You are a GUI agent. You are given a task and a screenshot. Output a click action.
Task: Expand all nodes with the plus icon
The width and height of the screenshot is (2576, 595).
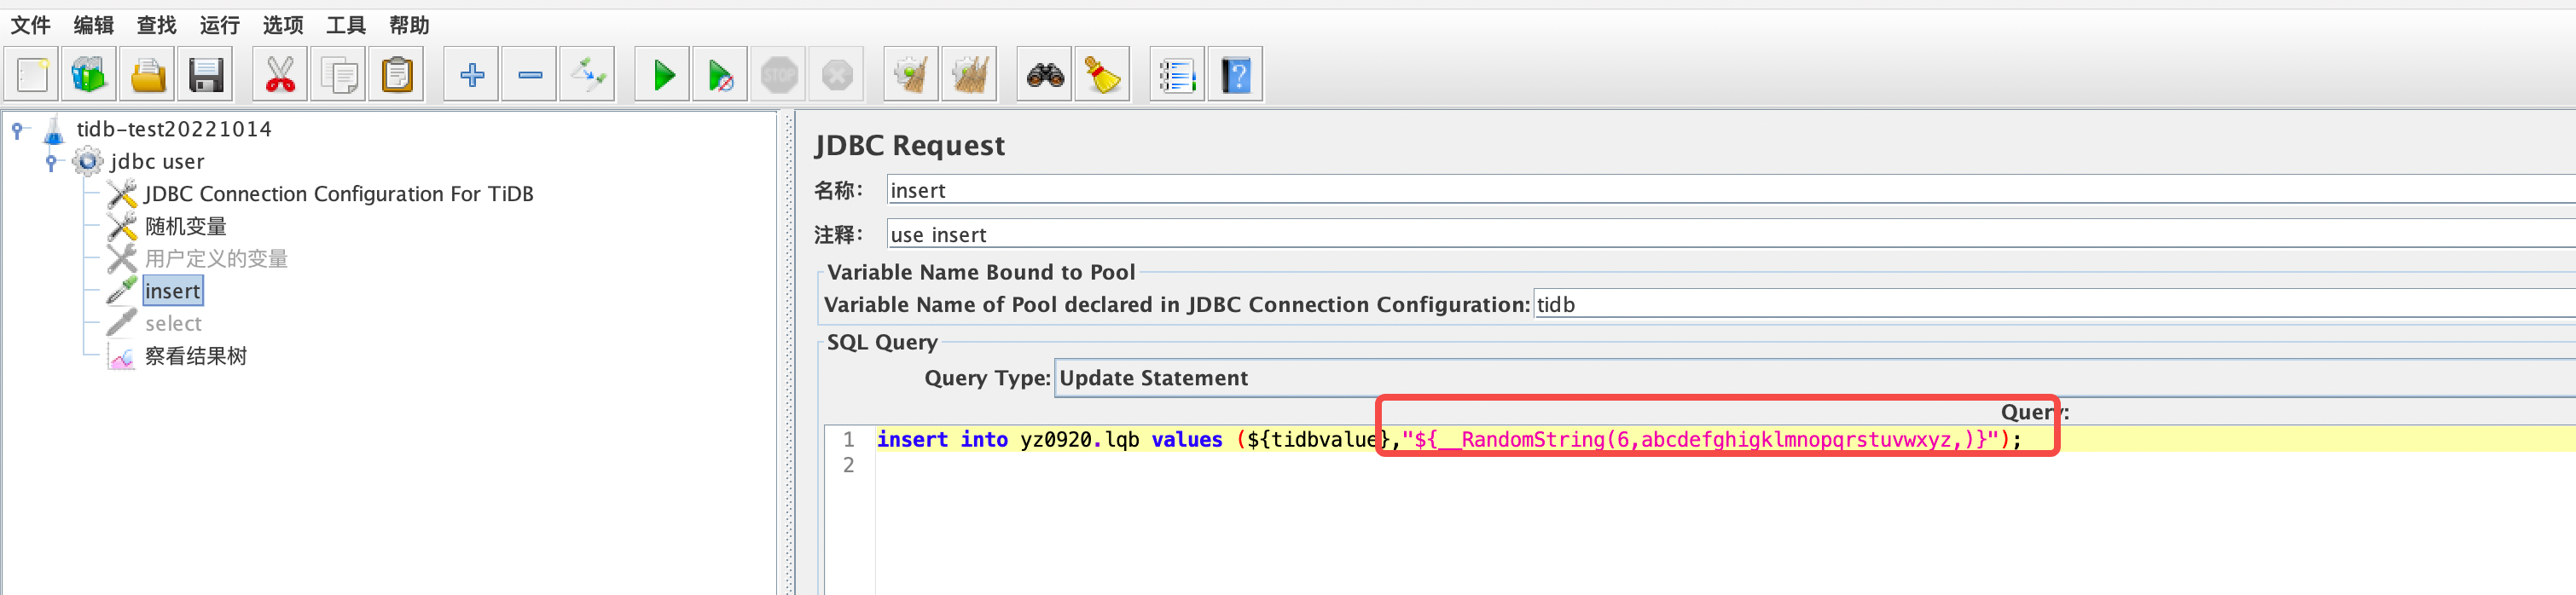[x=472, y=74]
